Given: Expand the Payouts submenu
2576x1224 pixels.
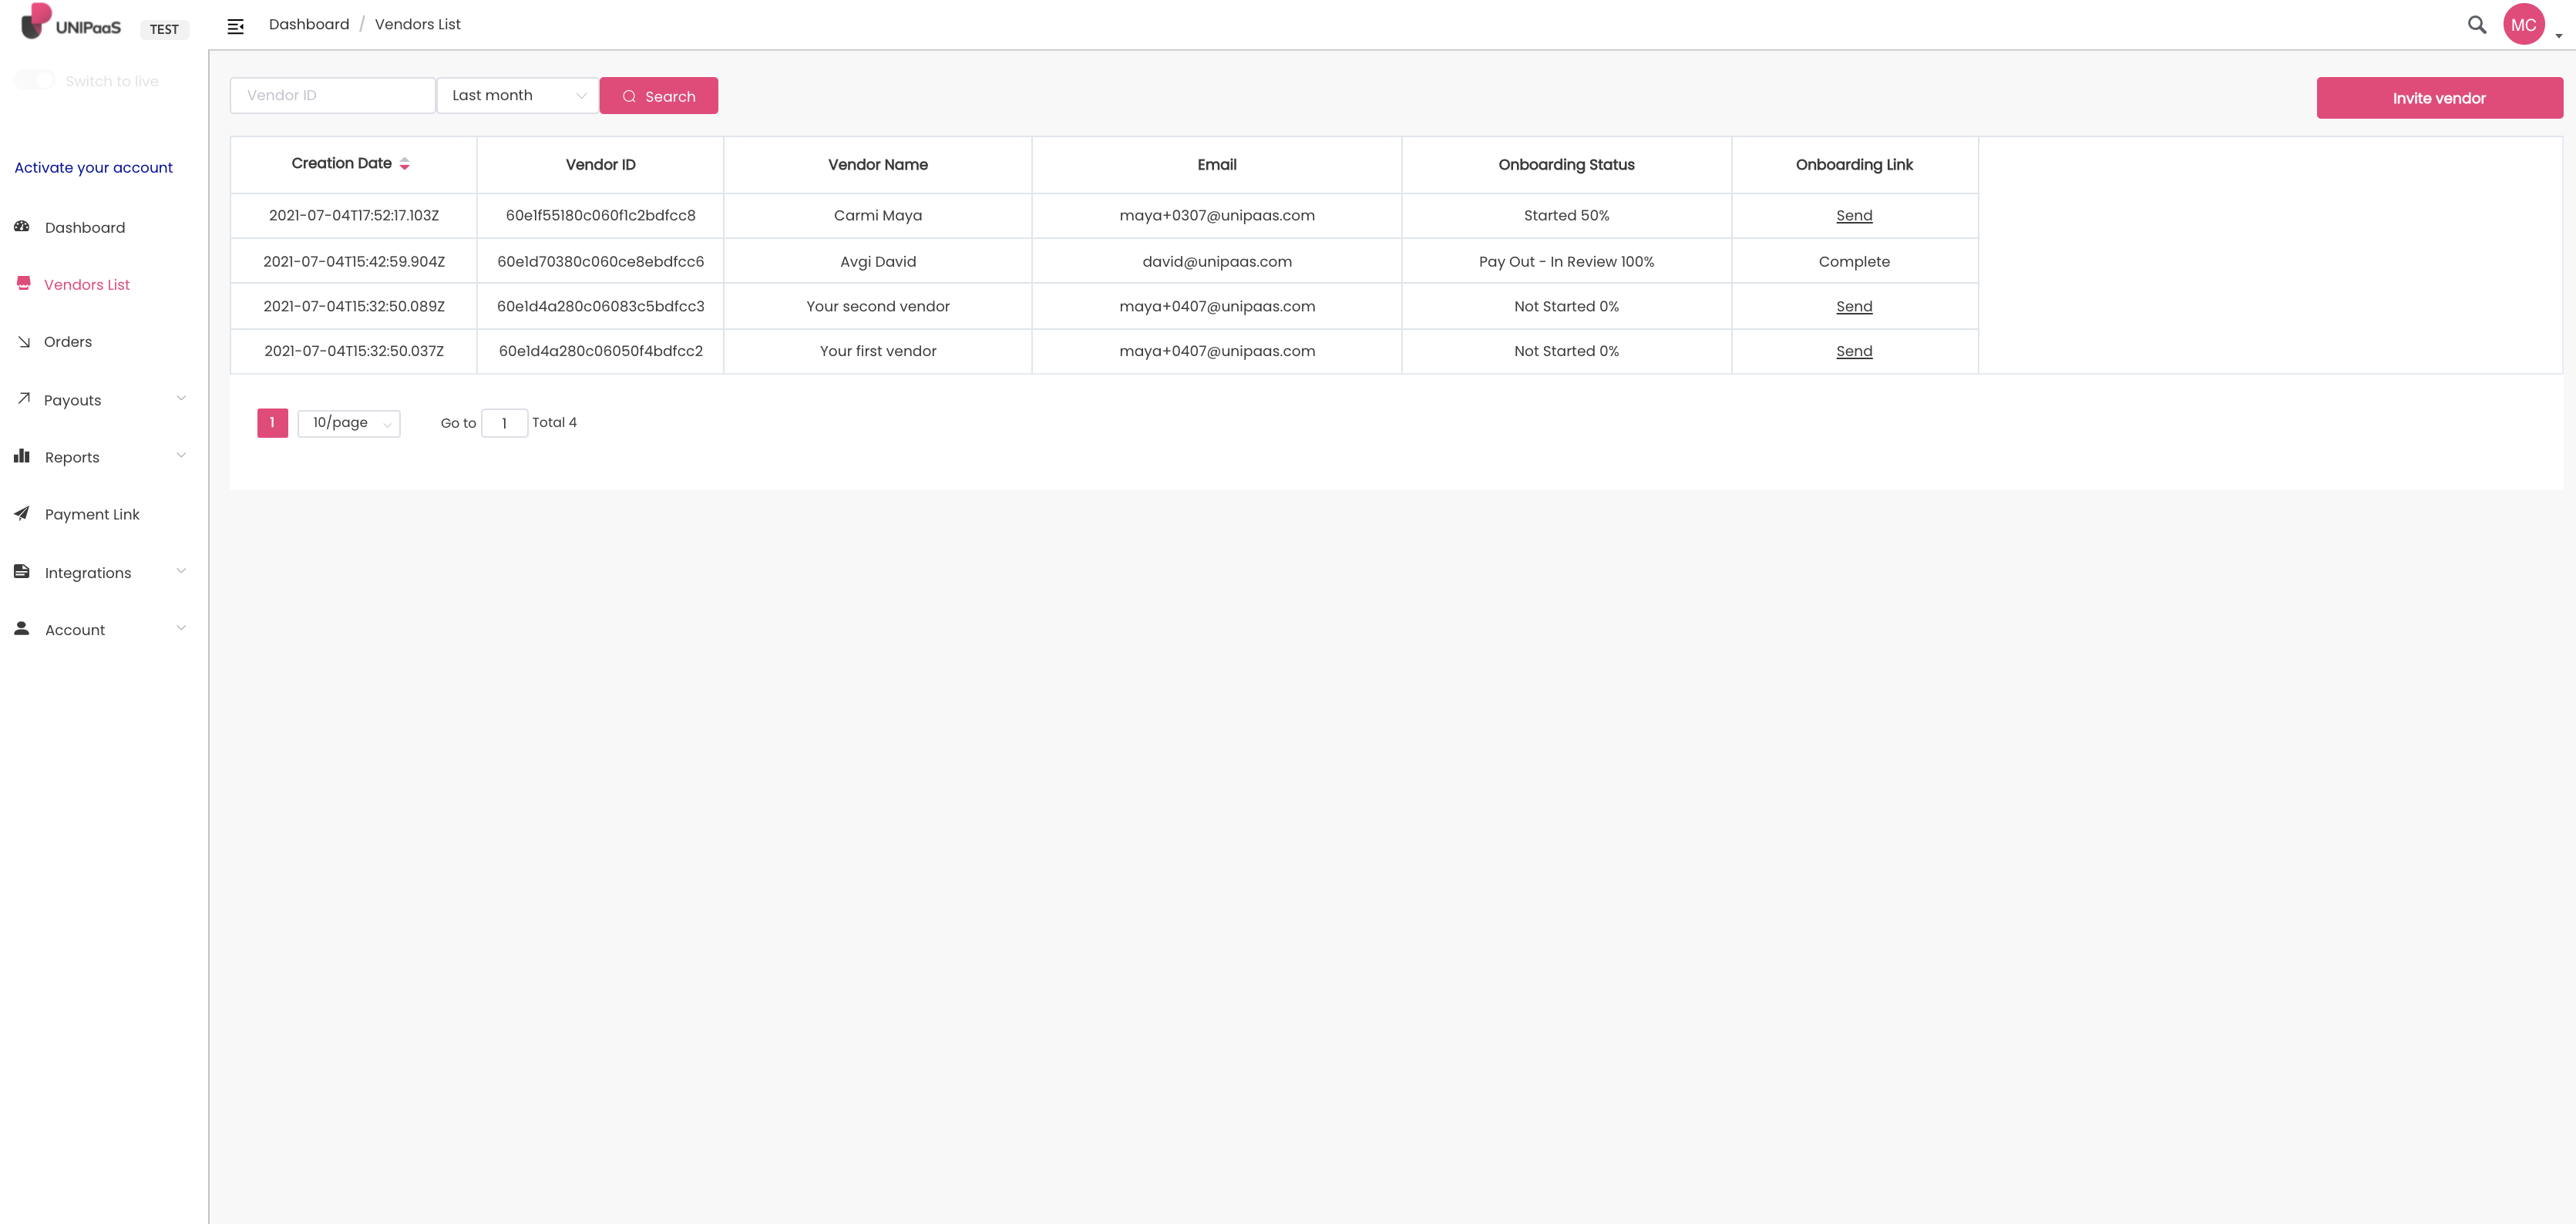Looking at the screenshot, I should [181, 399].
